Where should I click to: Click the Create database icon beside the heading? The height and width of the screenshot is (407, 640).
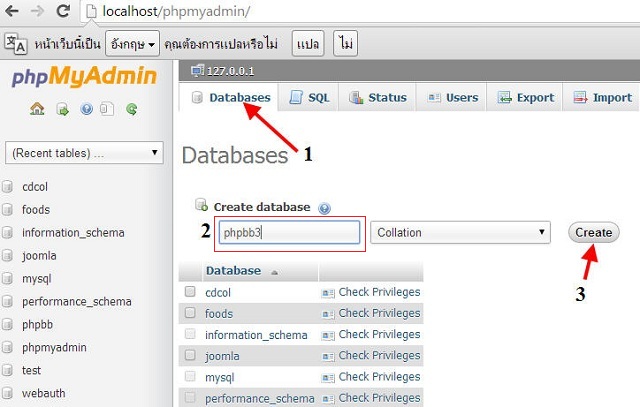201,205
